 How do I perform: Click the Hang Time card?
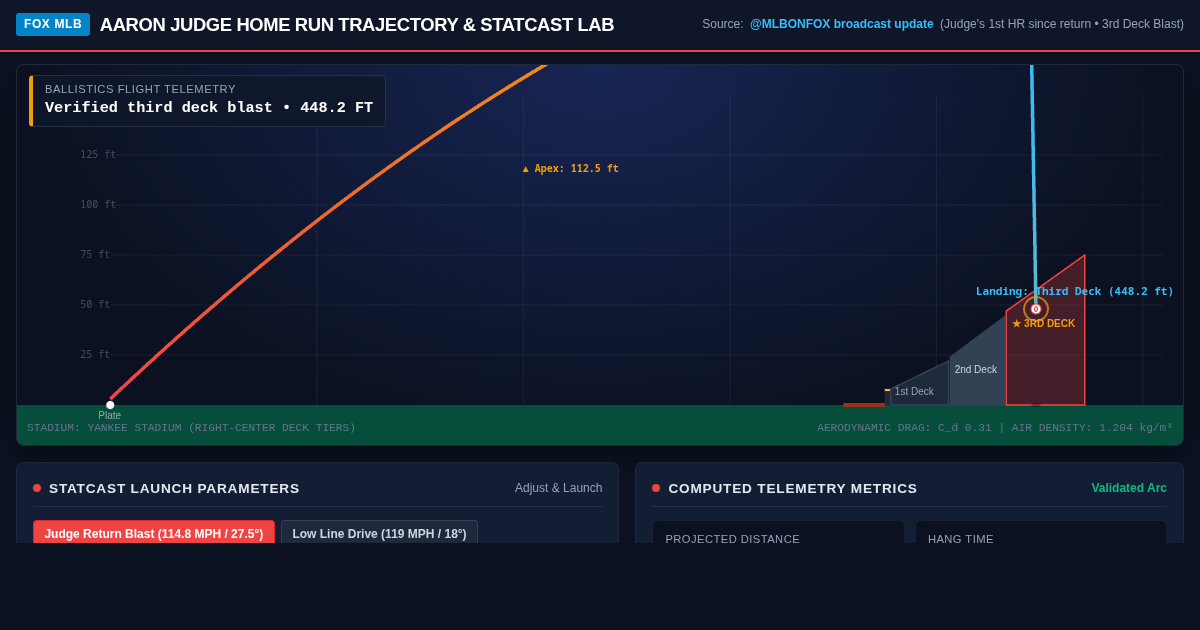click(1041, 532)
